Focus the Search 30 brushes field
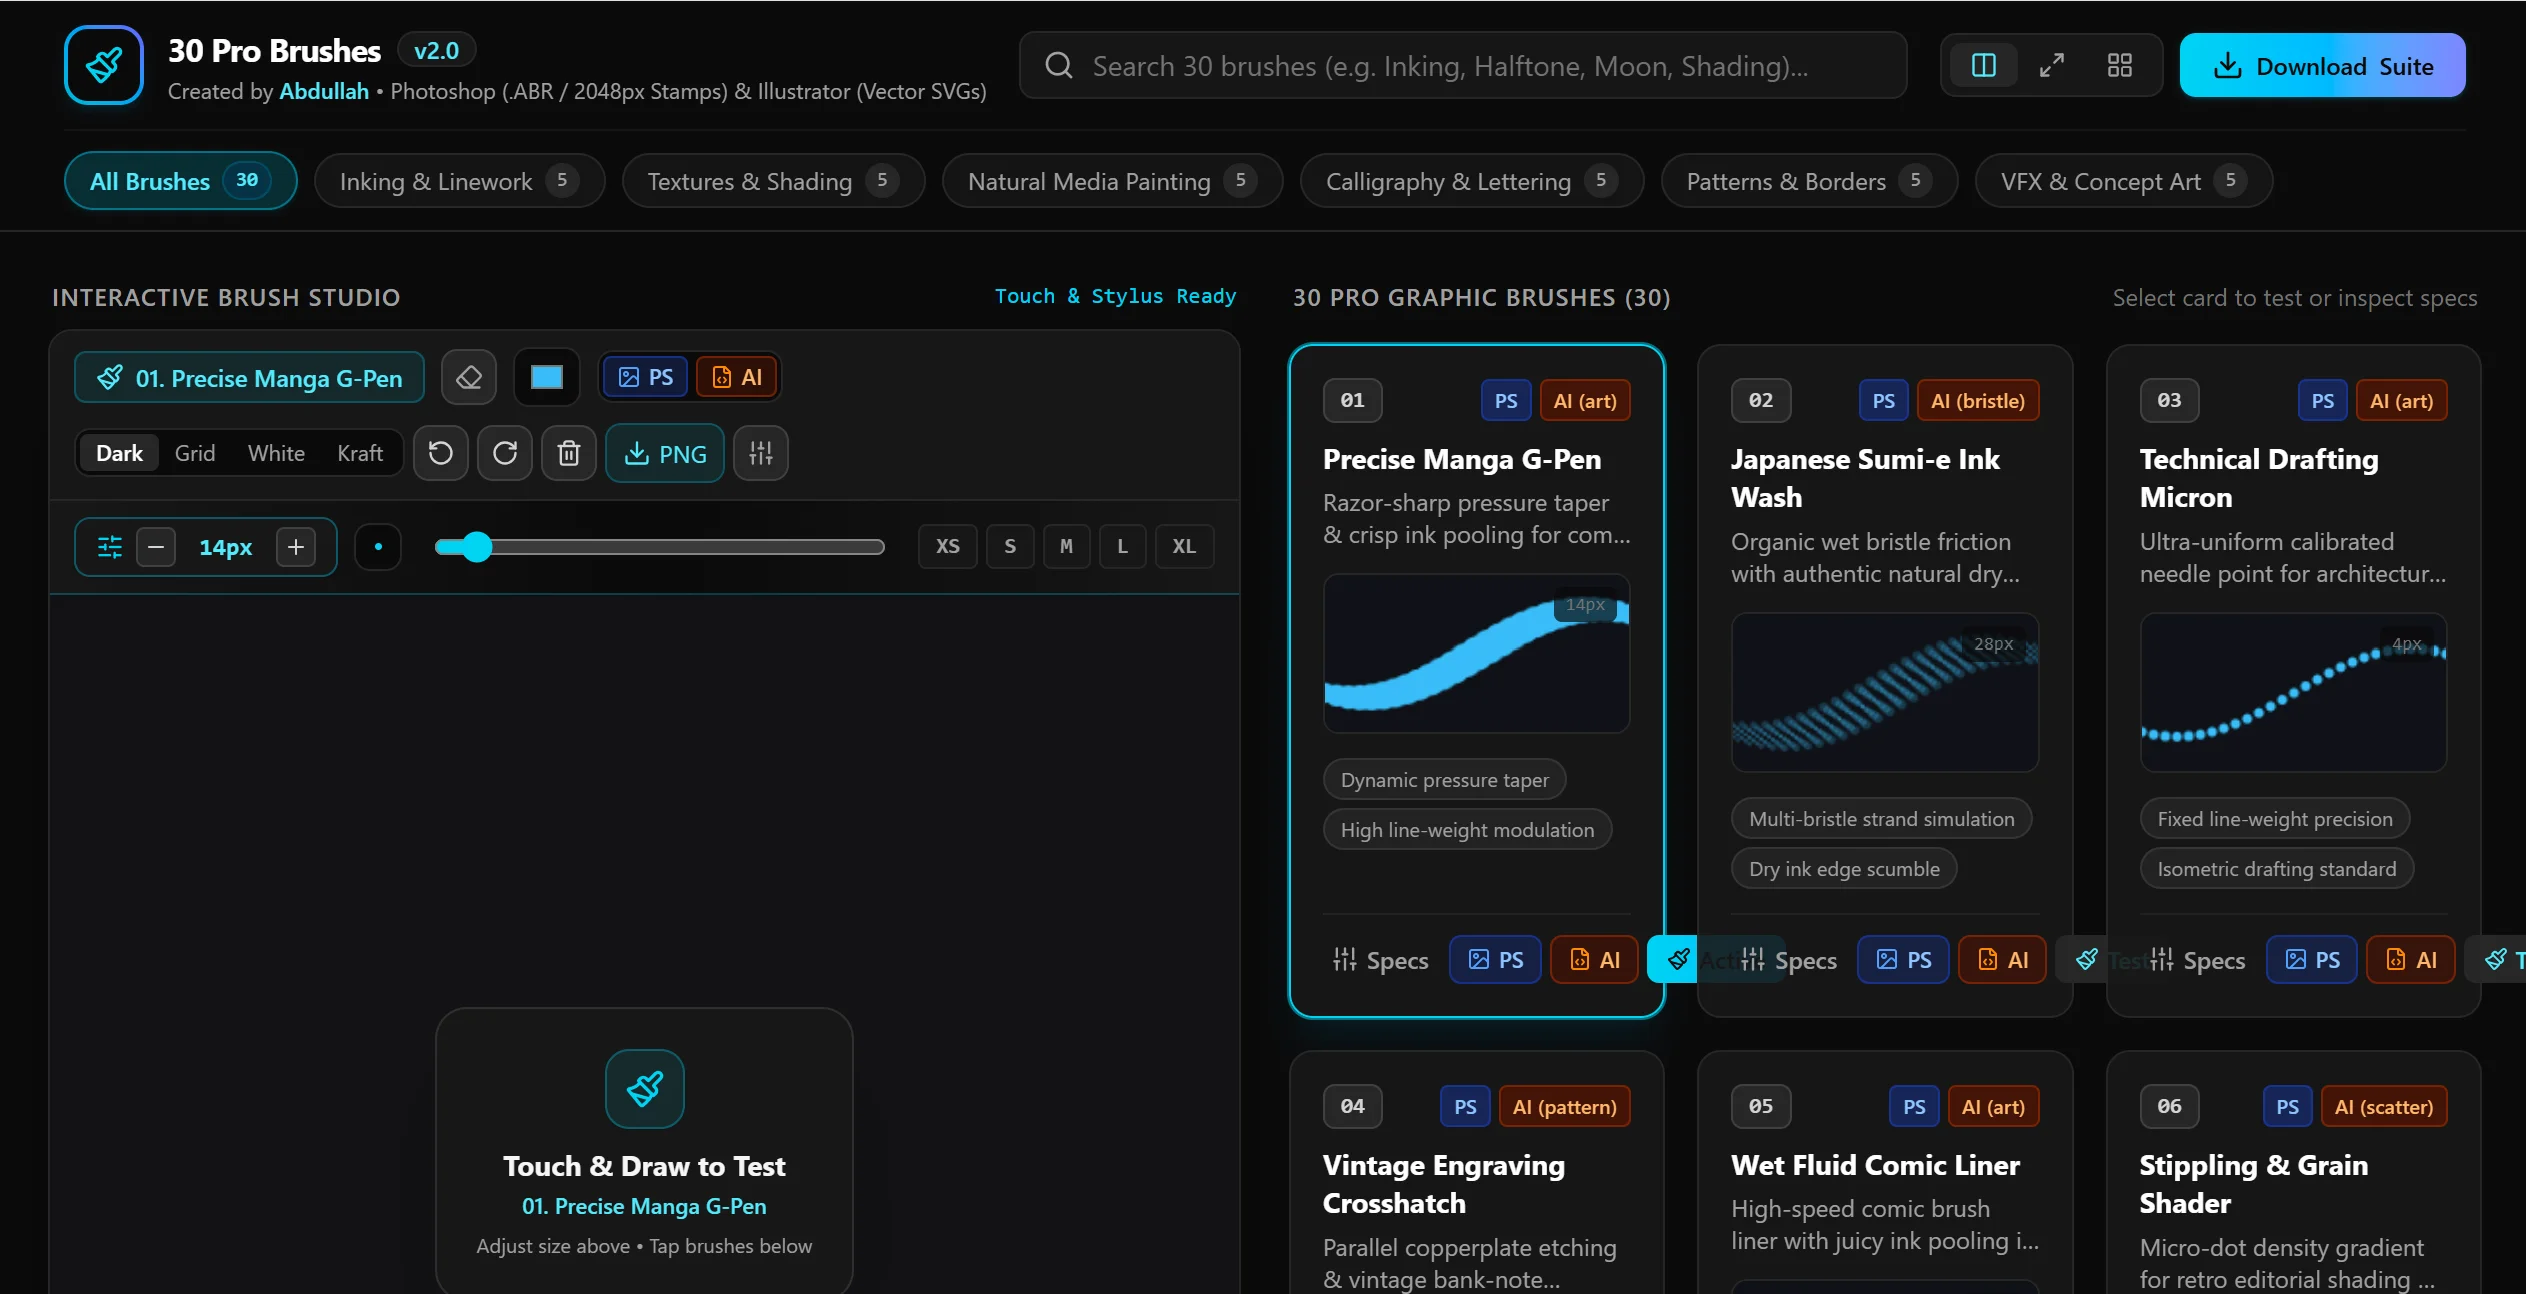The image size is (2526, 1294). tap(1462, 66)
